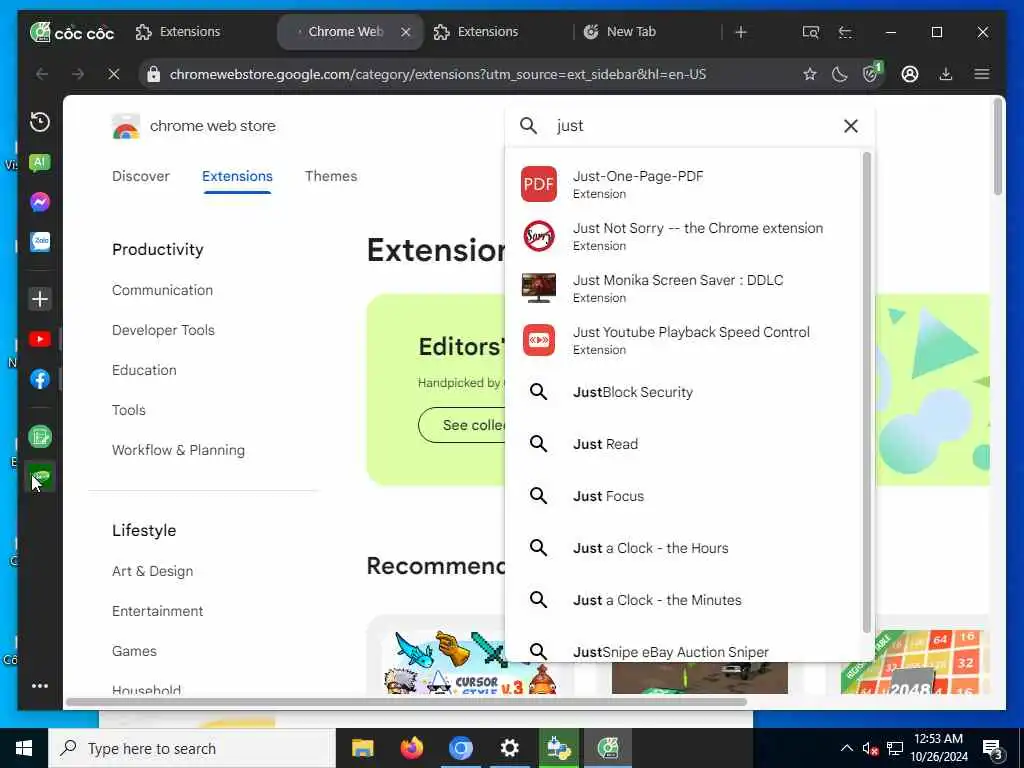Open the user profile icon

point(910,74)
